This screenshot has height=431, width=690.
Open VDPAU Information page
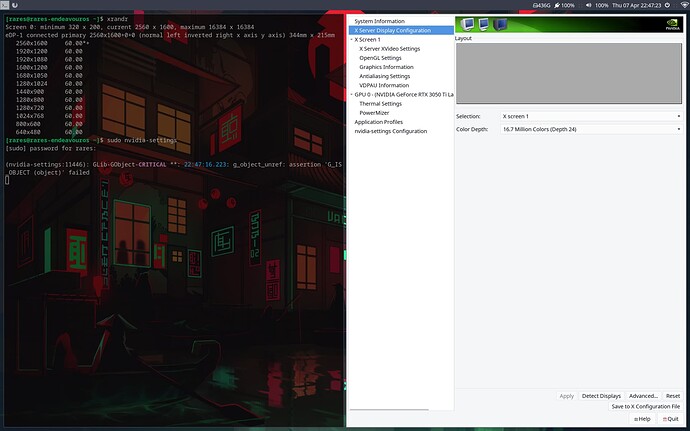click(x=384, y=85)
